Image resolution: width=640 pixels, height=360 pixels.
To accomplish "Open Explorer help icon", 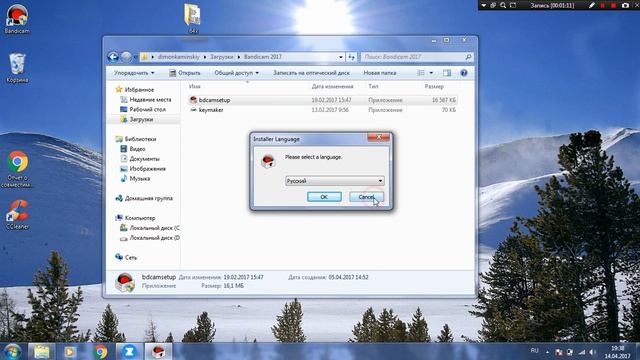I will pyautogui.click(x=464, y=73).
